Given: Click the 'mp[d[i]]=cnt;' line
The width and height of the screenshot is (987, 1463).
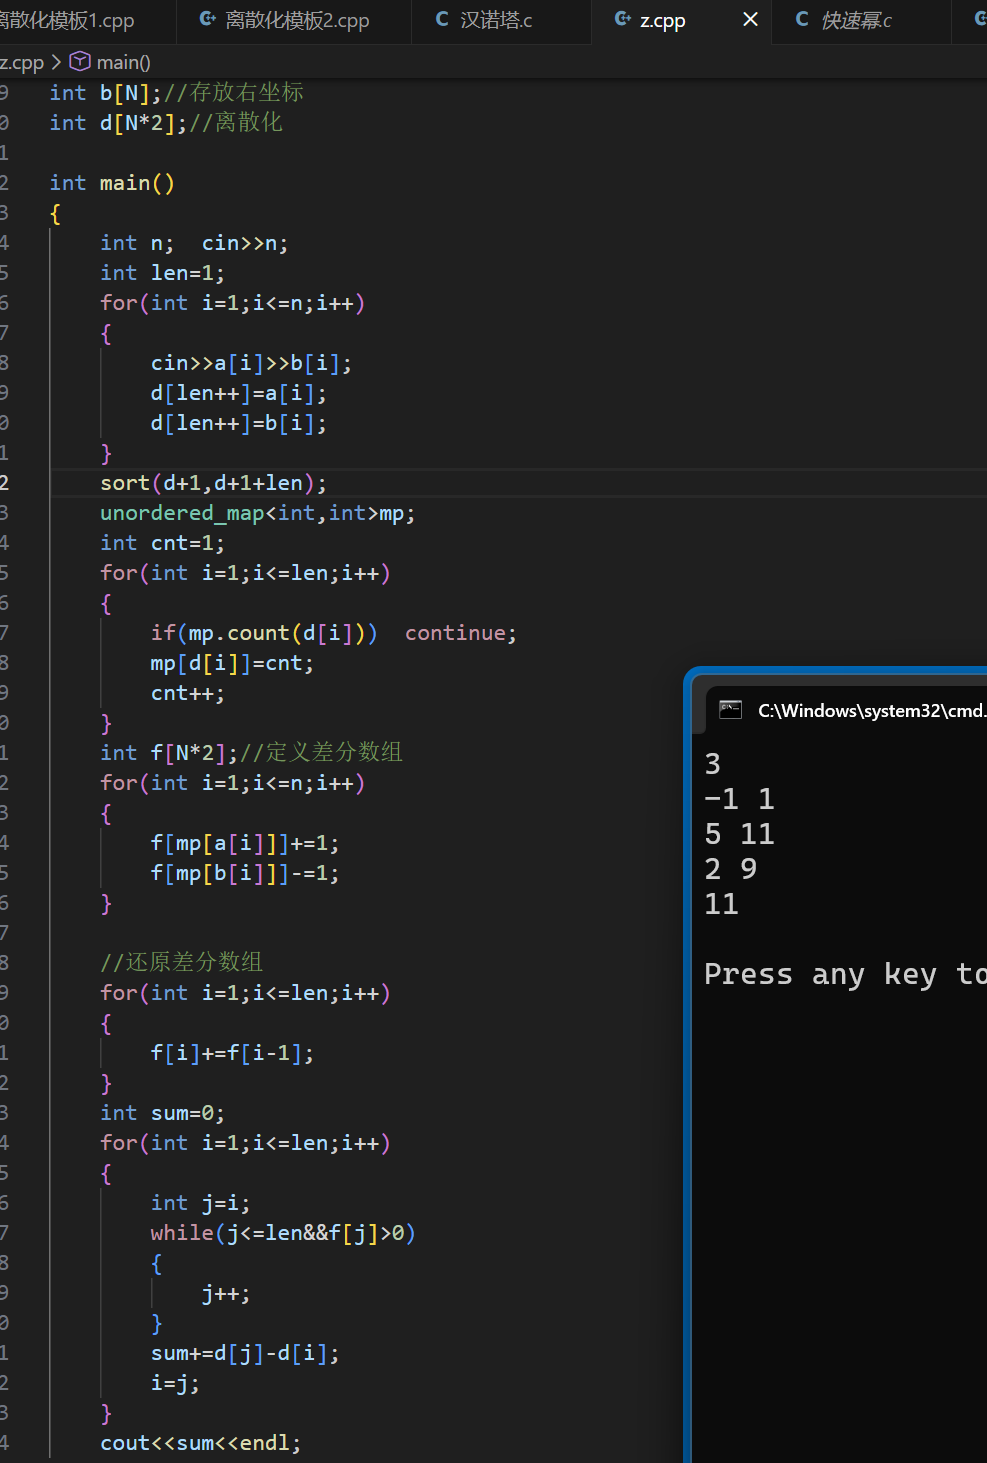Looking at the screenshot, I should coord(232,663).
